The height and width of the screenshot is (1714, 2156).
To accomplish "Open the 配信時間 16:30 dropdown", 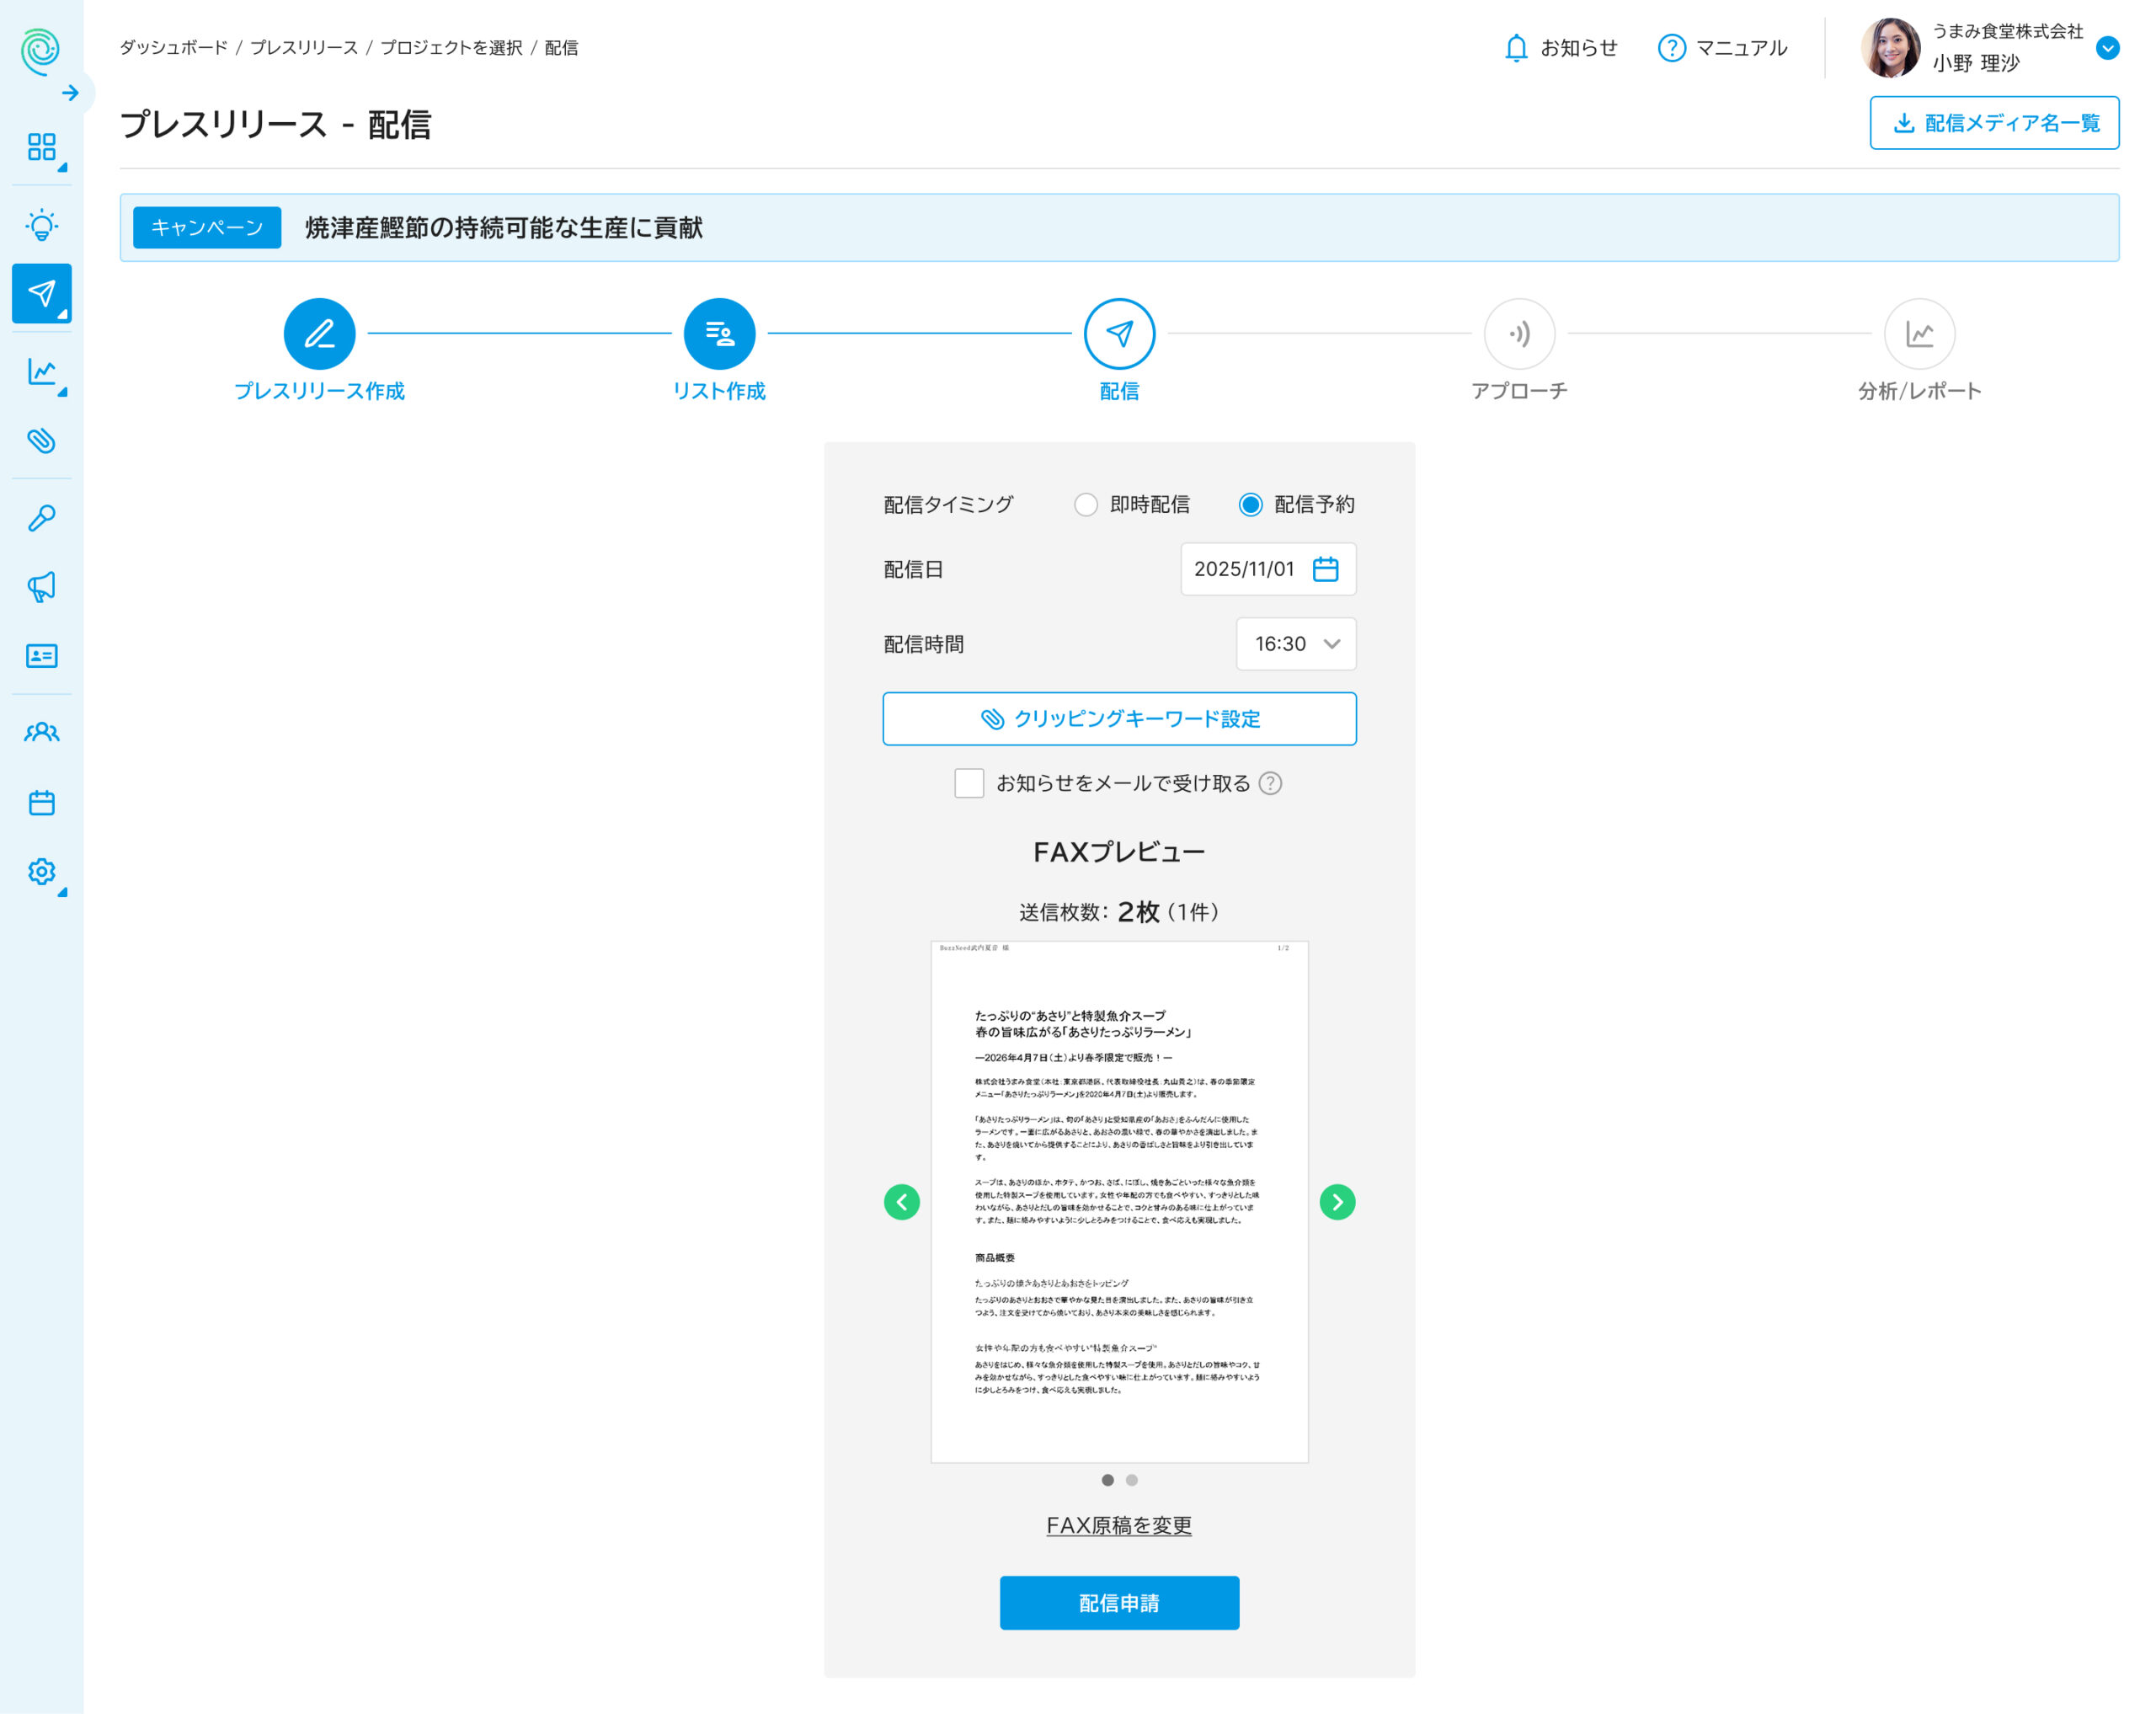I will [x=1295, y=644].
